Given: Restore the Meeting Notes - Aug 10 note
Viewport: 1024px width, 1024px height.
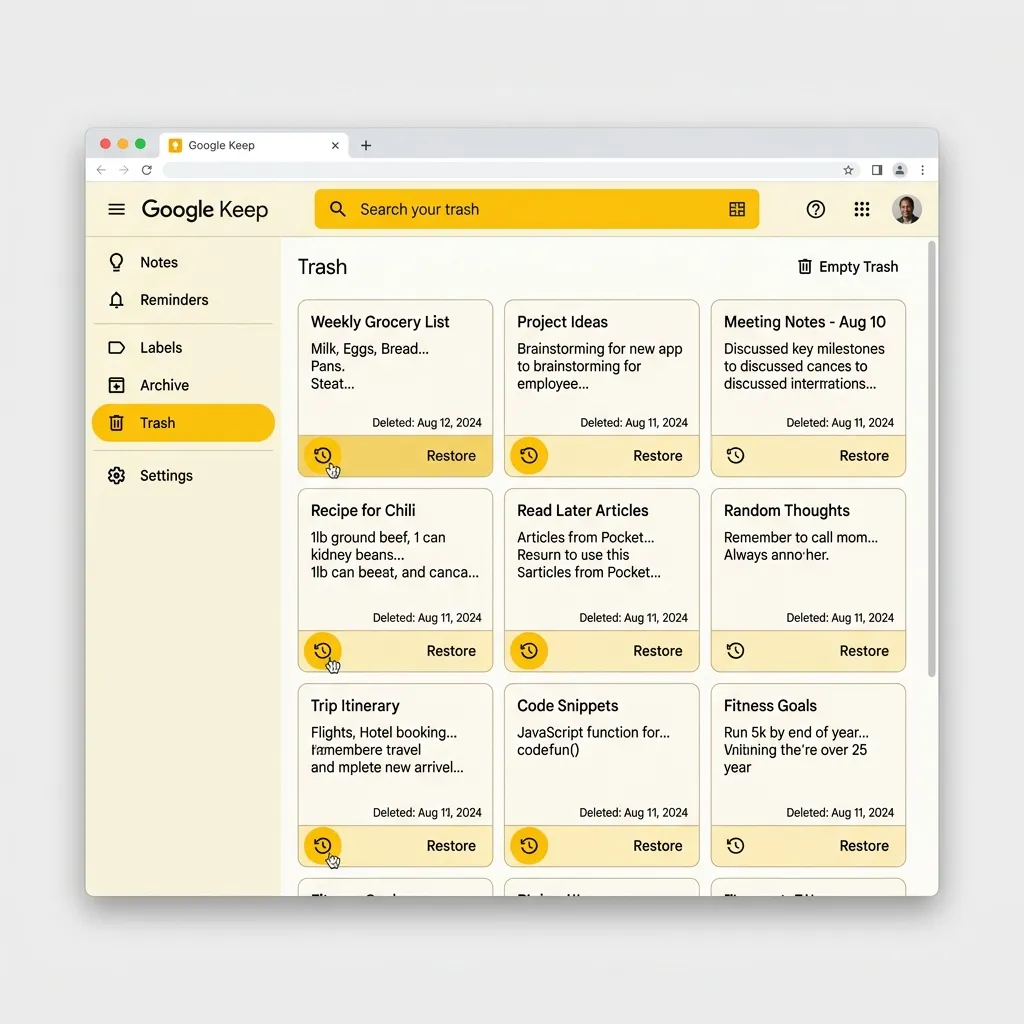Looking at the screenshot, I should (x=864, y=456).
